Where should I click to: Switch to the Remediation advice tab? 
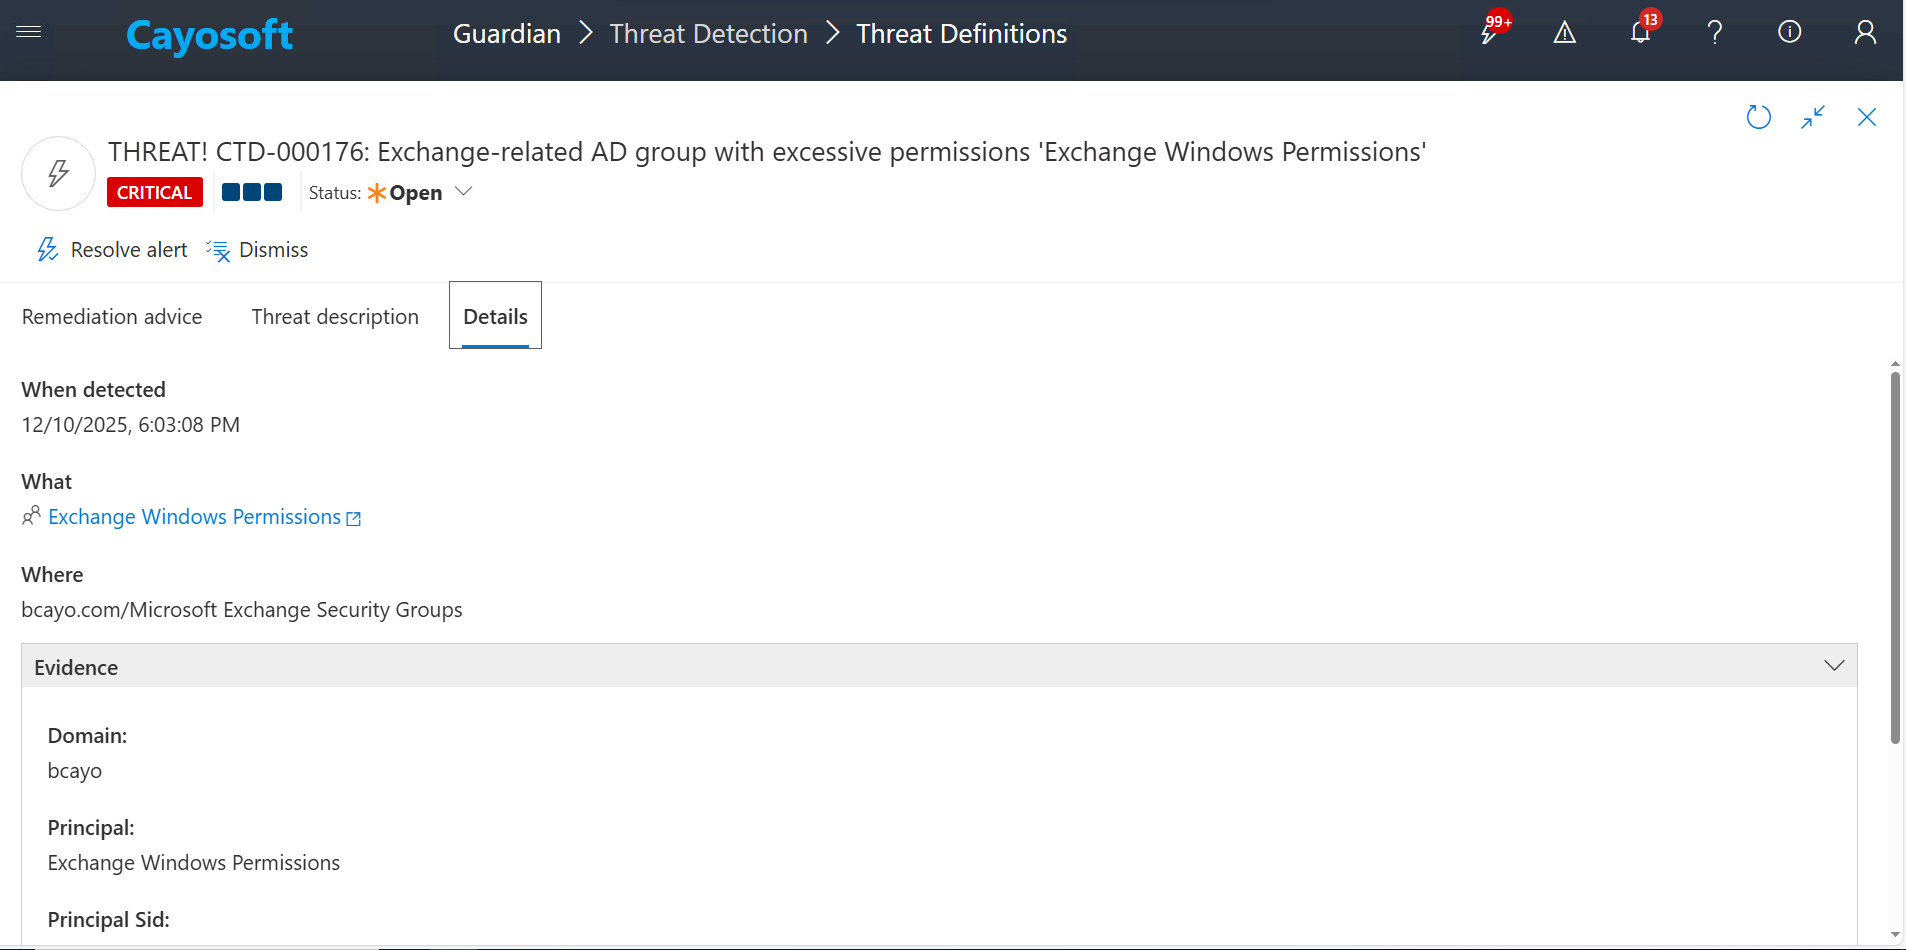(x=112, y=317)
